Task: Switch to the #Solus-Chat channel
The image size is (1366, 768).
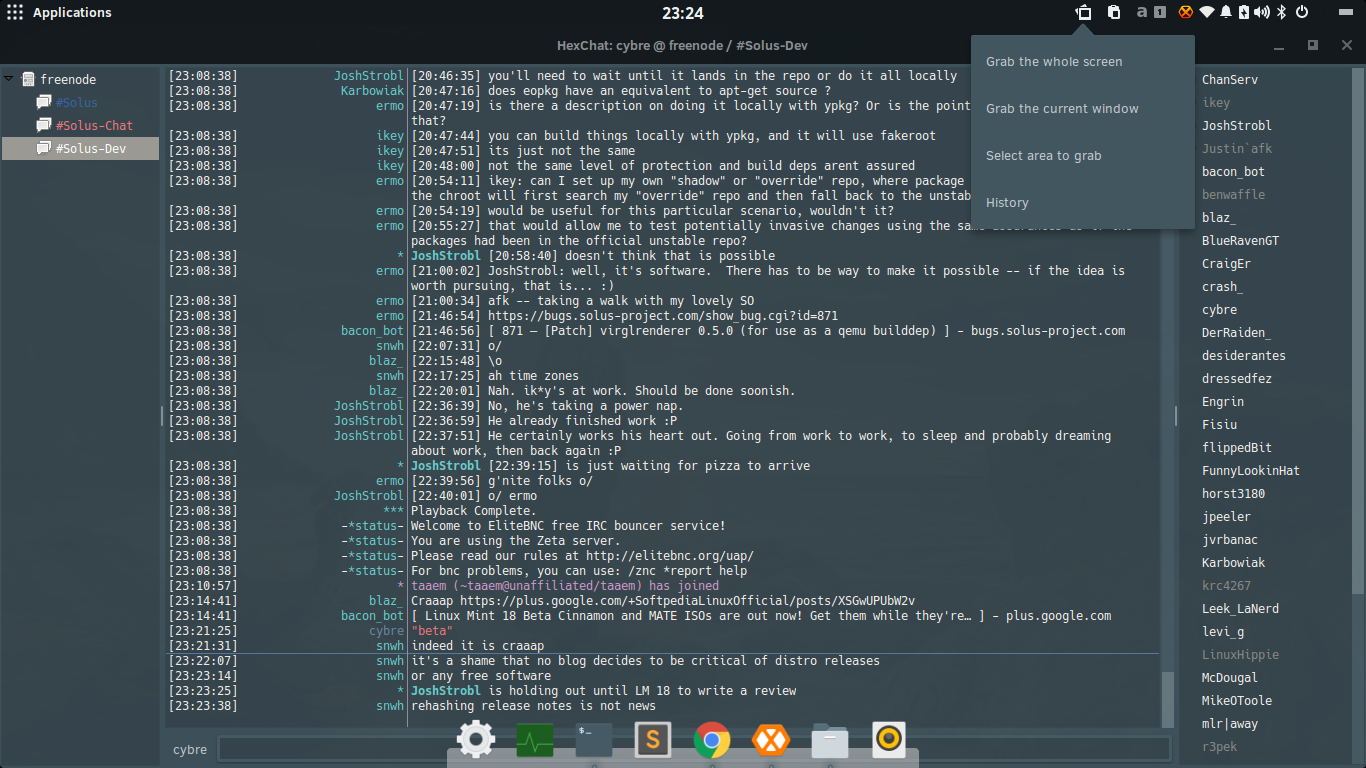Action: click(x=94, y=125)
